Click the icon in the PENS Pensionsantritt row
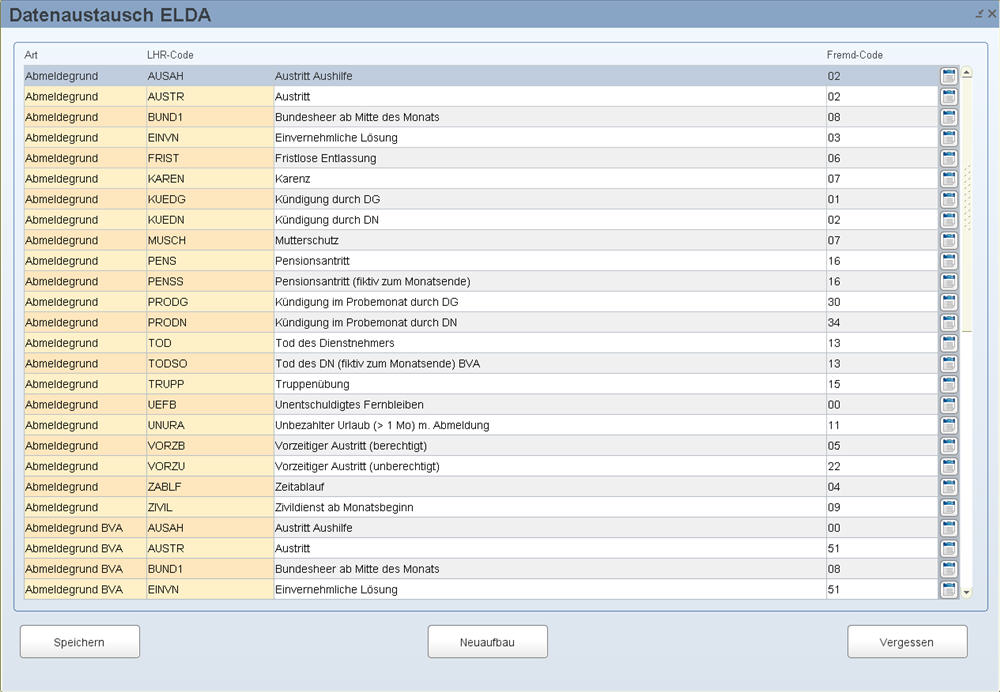 [948, 261]
